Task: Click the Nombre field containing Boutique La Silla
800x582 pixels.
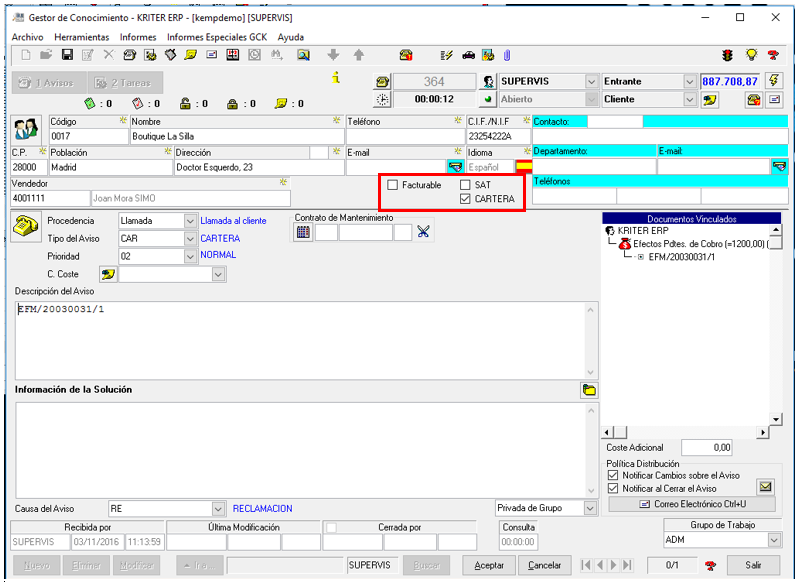Action: tap(237, 136)
